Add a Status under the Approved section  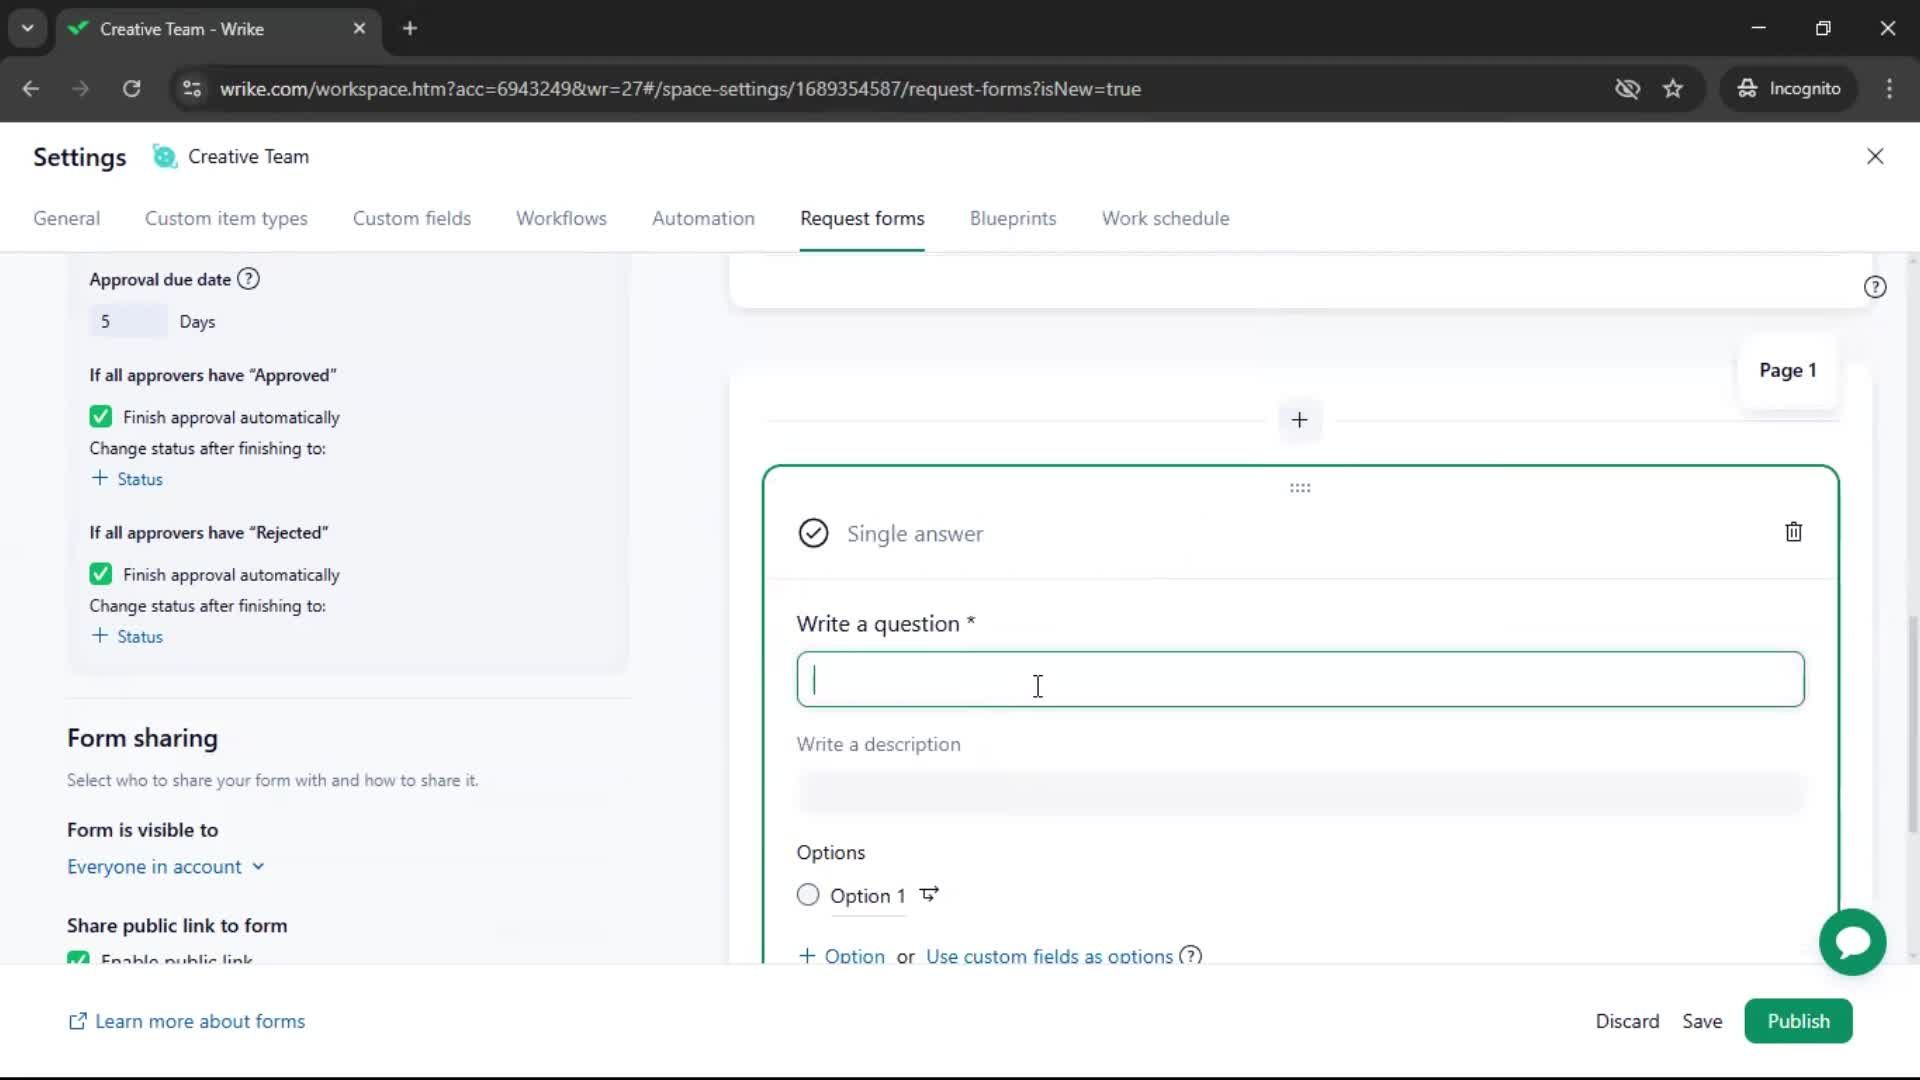[127, 479]
